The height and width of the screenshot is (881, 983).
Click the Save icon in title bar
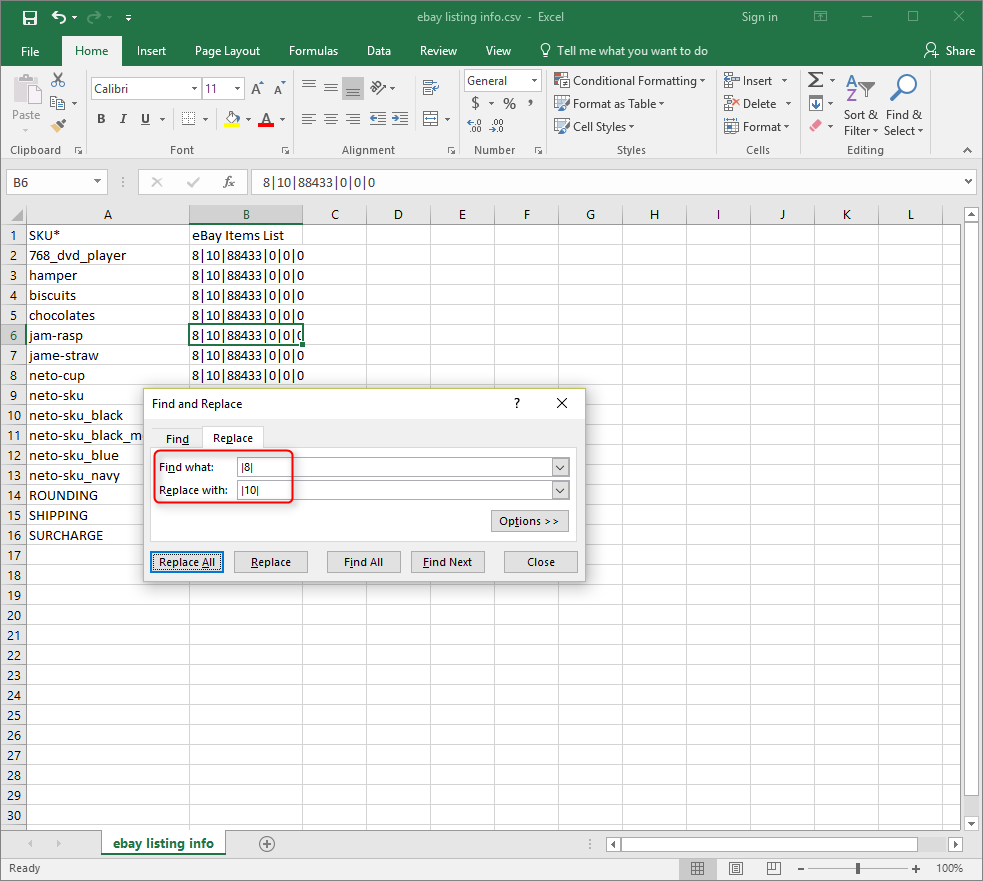pos(29,18)
